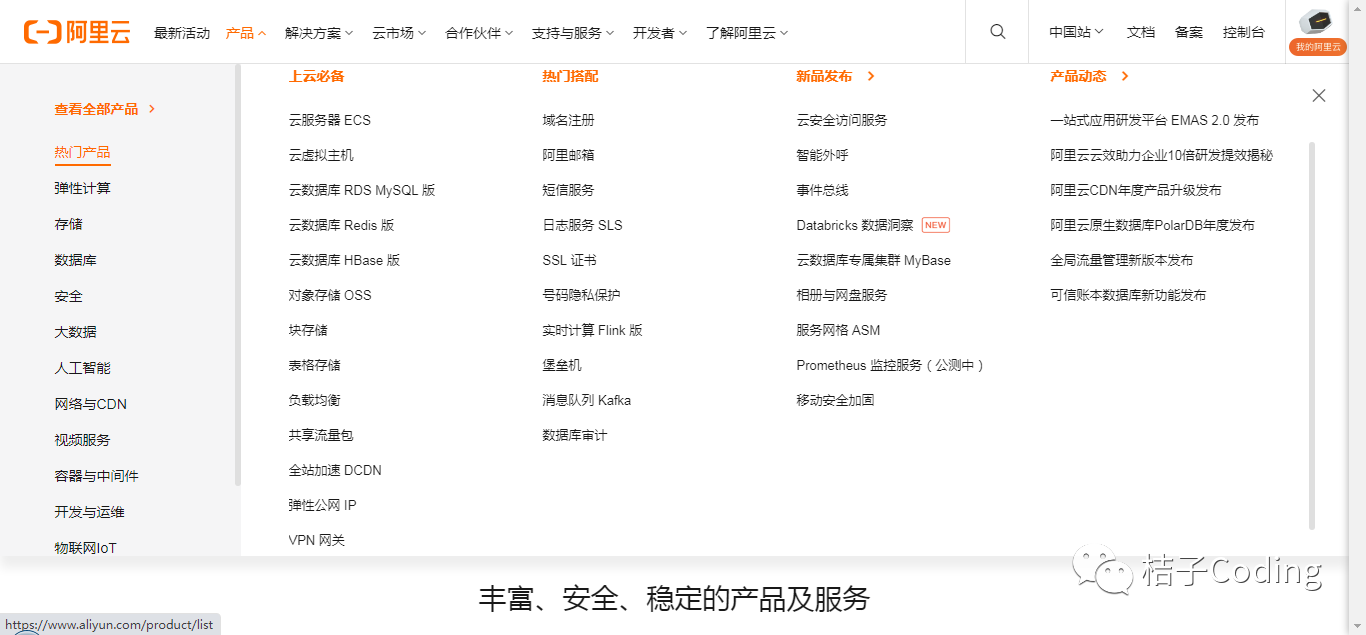Select 存储 category in sidebar
Viewport: 1366px width, 635px height.
[68, 224]
